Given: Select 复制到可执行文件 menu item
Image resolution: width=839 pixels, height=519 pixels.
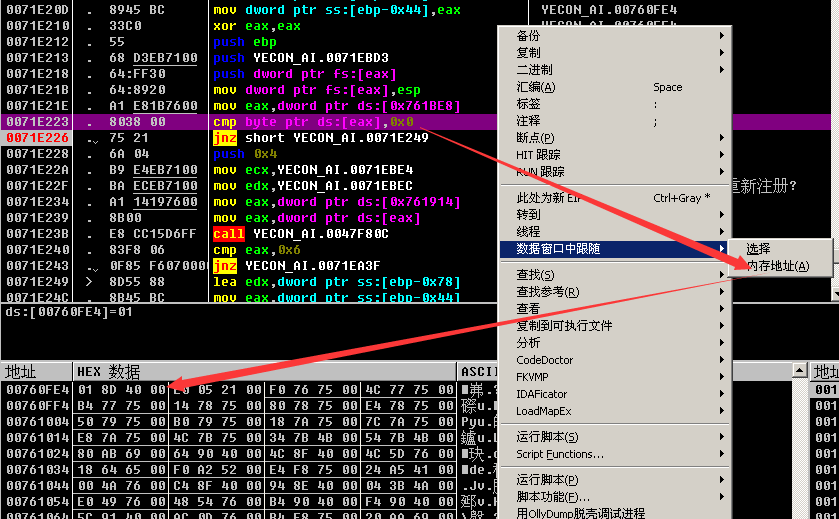Looking at the screenshot, I should coord(564,326).
